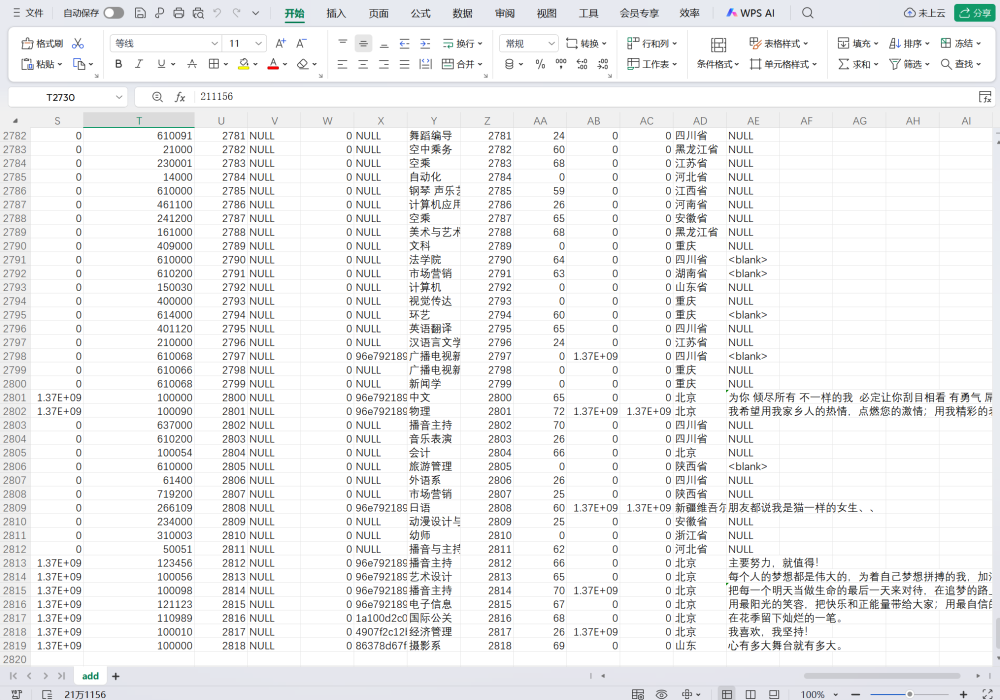The width and height of the screenshot is (1000, 700).
Task: Click the yellow fill color swatch
Action: (x=243, y=64)
